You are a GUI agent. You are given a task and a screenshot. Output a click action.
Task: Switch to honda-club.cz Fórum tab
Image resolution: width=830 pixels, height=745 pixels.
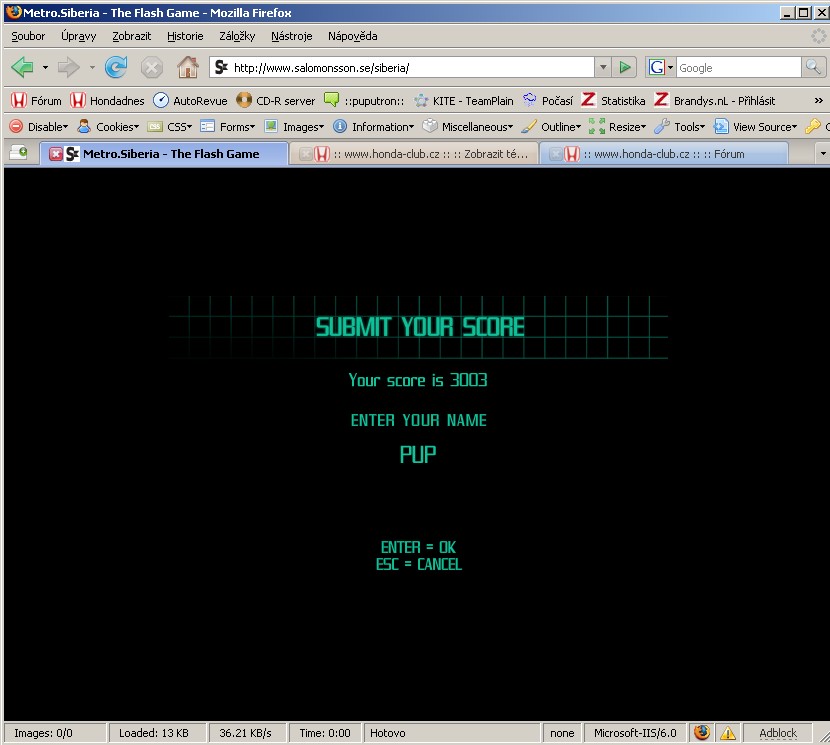(x=662, y=154)
